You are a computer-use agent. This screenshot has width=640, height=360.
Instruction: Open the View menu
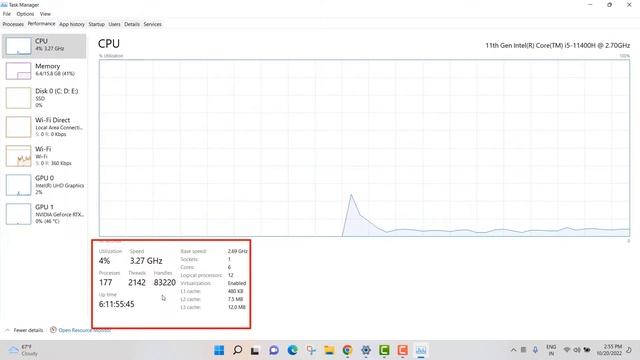pos(45,14)
